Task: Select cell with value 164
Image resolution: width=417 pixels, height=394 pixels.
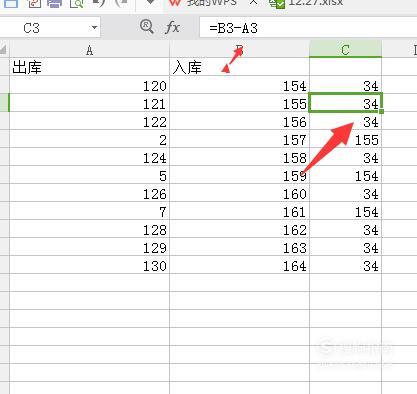Action: [x=239, y=265]
